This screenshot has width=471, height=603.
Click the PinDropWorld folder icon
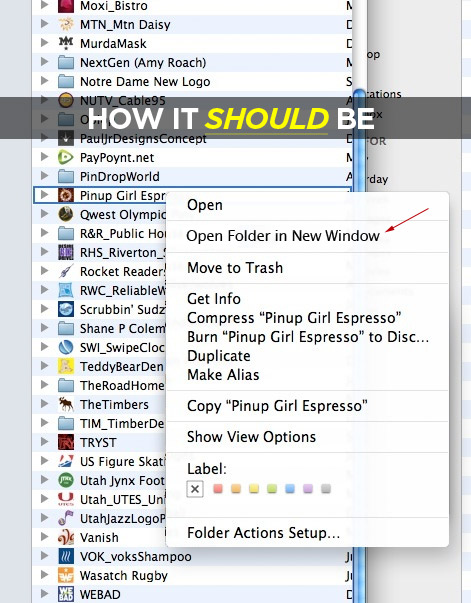[x=66, y=176]
